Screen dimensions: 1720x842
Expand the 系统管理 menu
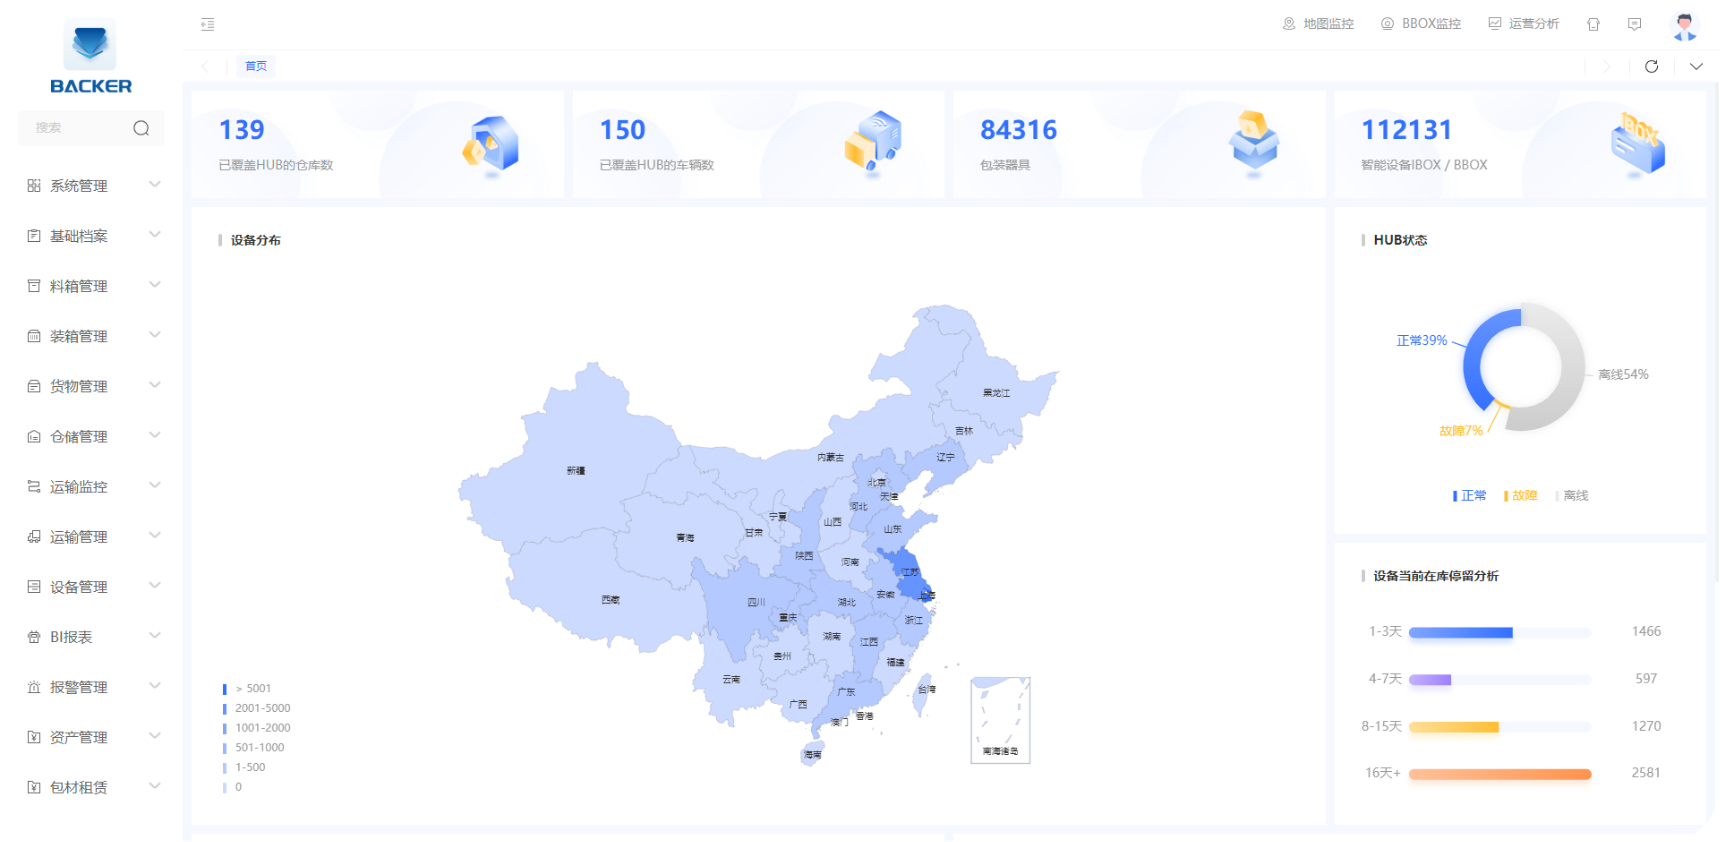click(92, 186)
